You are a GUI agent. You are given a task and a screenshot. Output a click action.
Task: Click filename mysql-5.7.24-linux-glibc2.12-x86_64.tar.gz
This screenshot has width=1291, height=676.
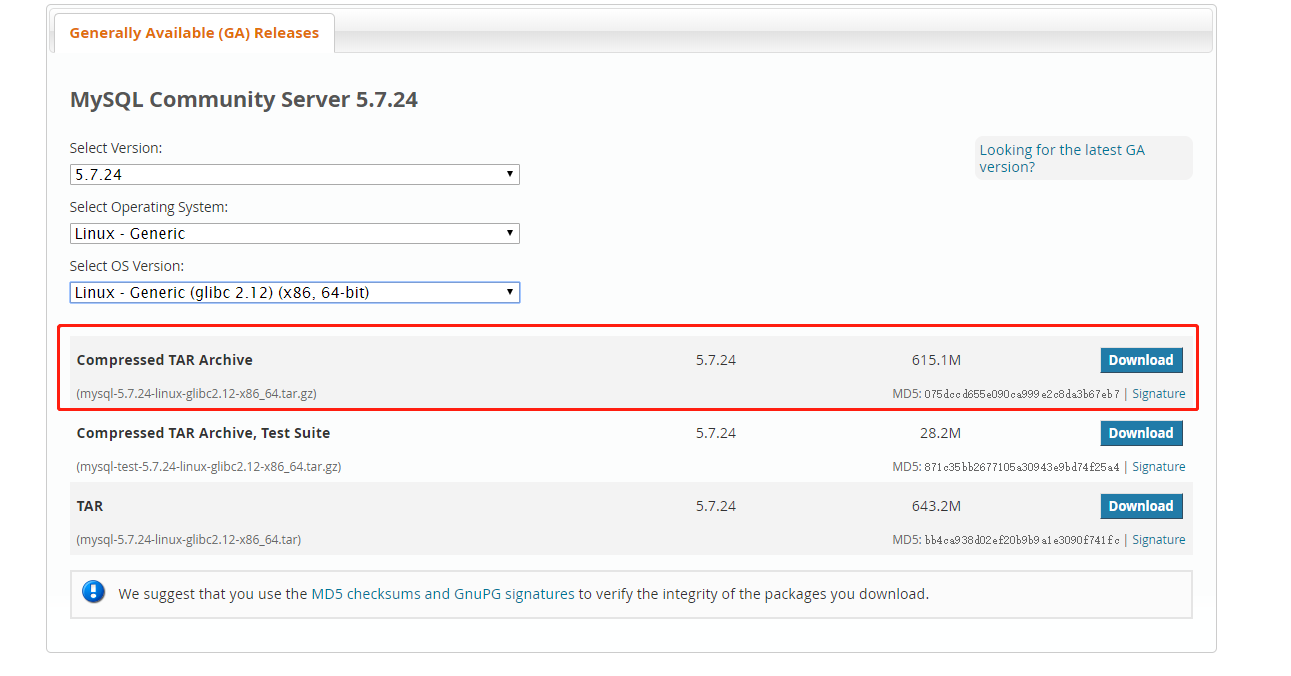click(197, 394)
